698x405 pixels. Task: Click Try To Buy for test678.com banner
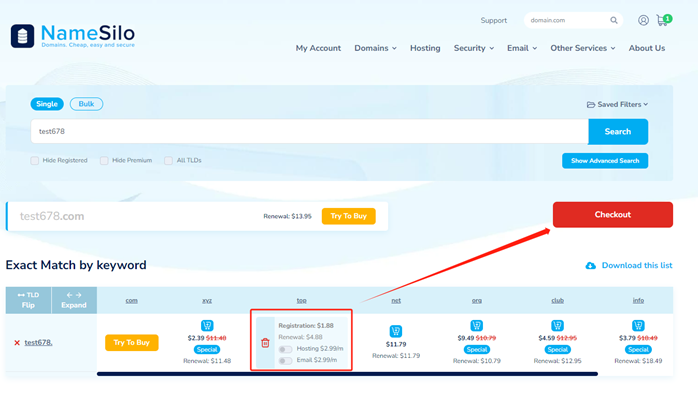point(349,216)
